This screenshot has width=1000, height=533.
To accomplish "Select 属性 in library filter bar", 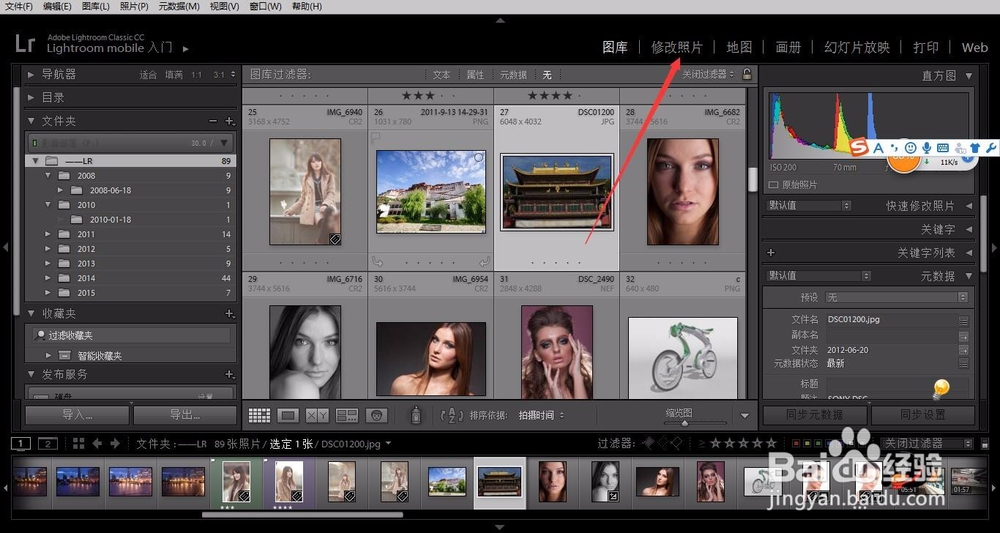I will pyautogui.click(x=475, y=75).
